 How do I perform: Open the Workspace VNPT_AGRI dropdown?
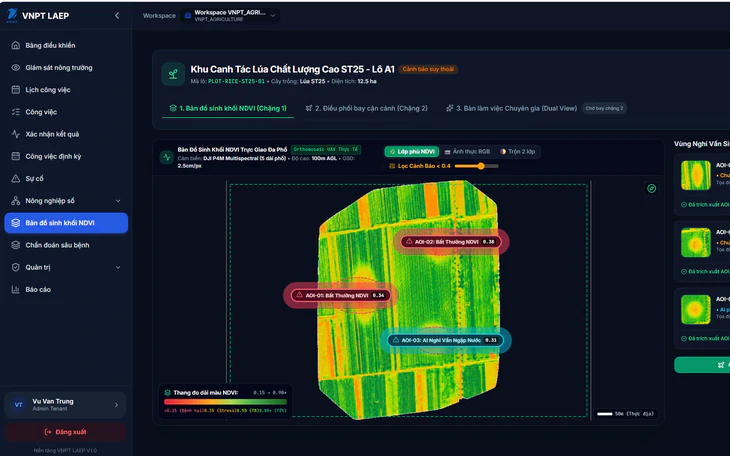[230, 15]
